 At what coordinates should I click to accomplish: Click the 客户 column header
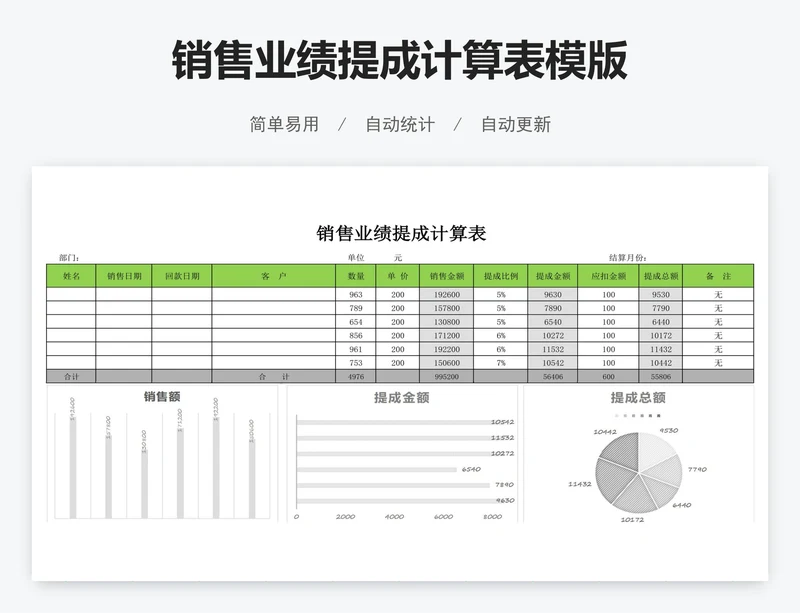(273, 276)
